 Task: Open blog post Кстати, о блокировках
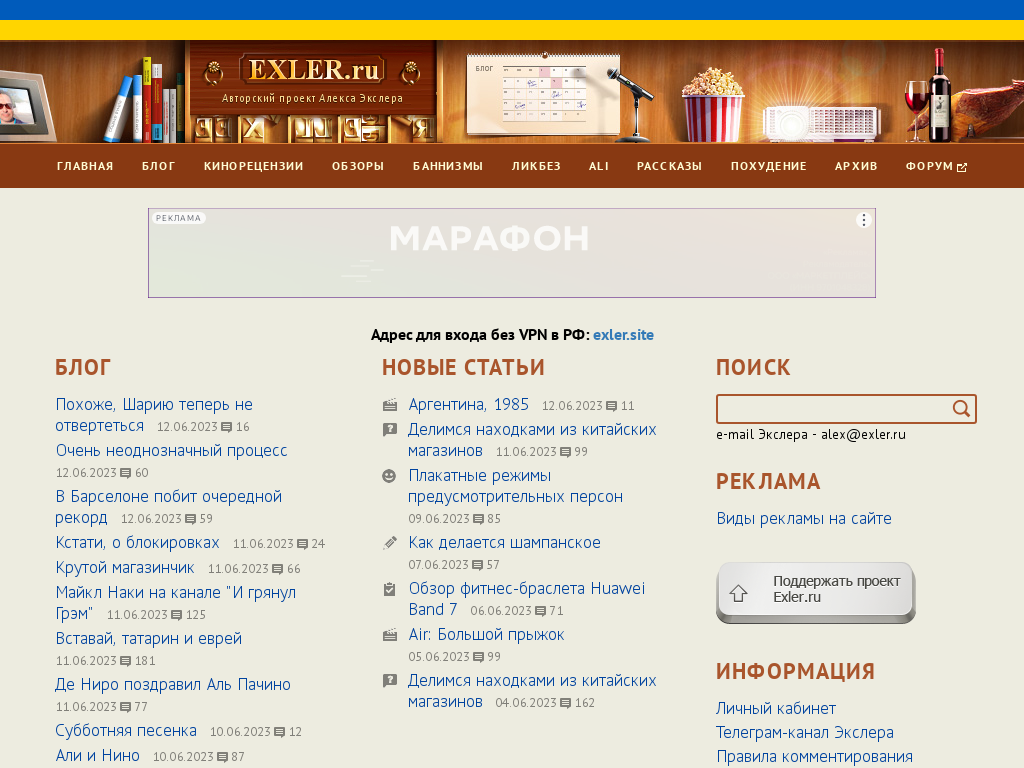click(x=137, y=543)
